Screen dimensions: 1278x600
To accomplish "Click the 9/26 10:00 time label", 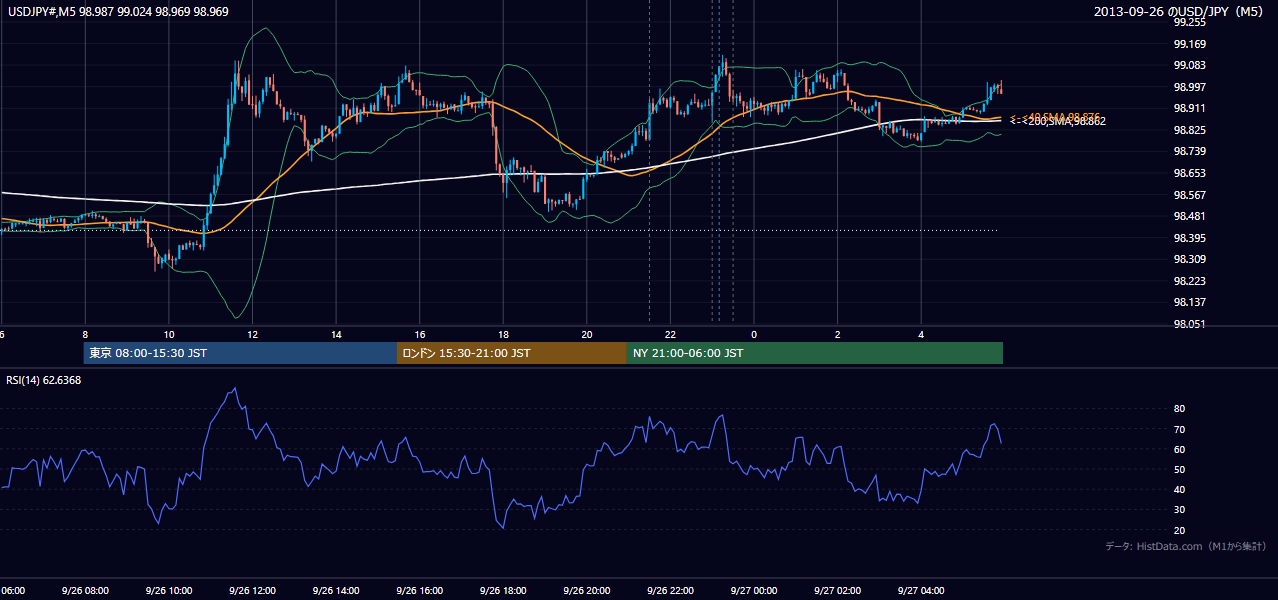I will tap(169, 591).
